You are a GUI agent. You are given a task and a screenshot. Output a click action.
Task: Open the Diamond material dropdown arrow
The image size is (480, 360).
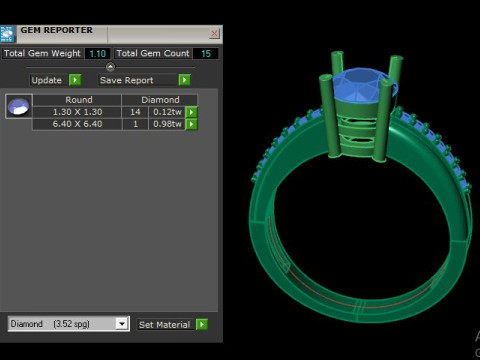click(x=122, y=323)
